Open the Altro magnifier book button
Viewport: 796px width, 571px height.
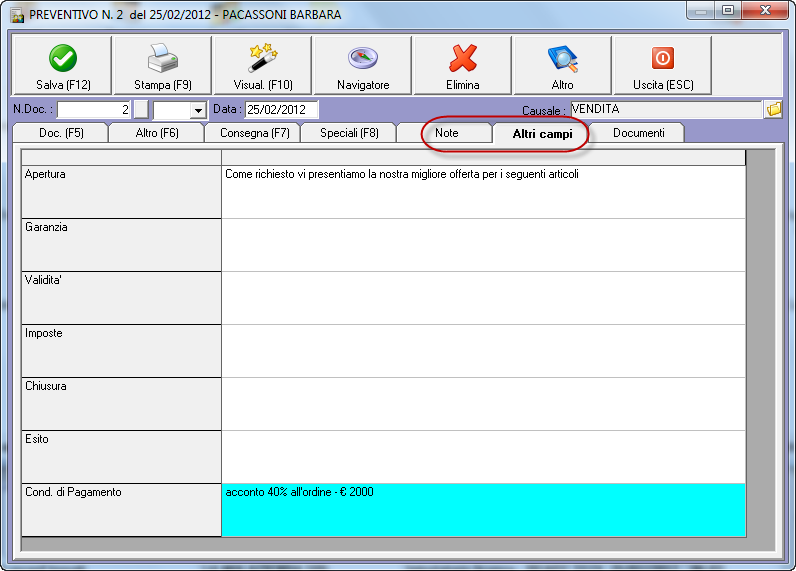[562, 65]
